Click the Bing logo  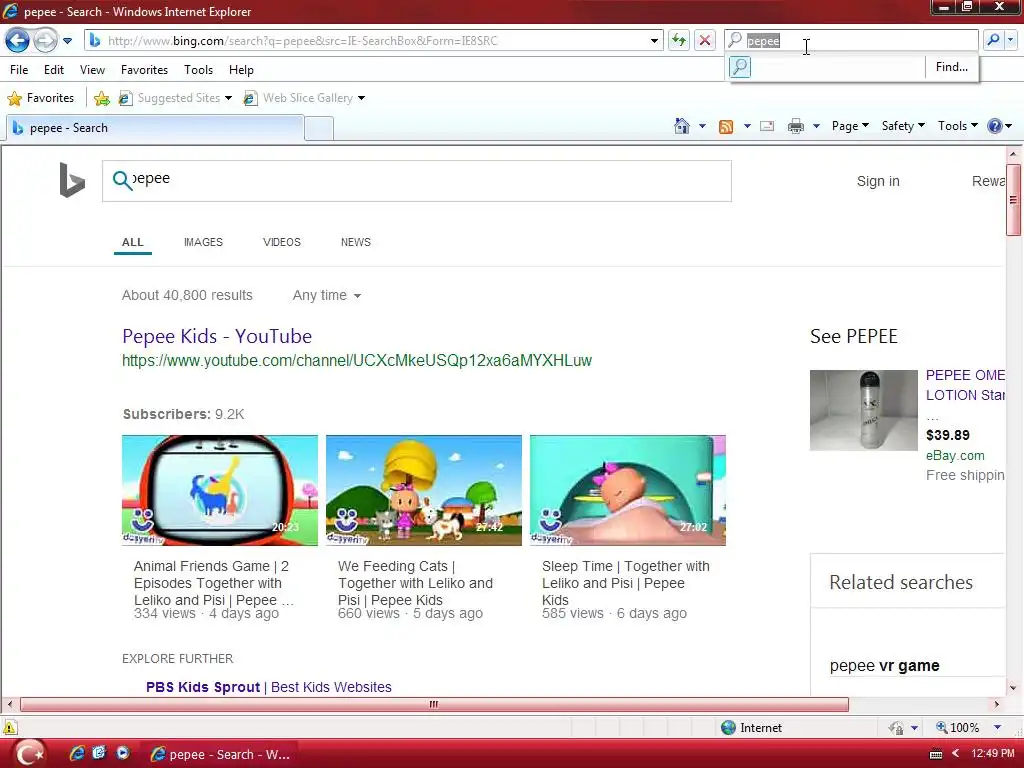(72, 180)
